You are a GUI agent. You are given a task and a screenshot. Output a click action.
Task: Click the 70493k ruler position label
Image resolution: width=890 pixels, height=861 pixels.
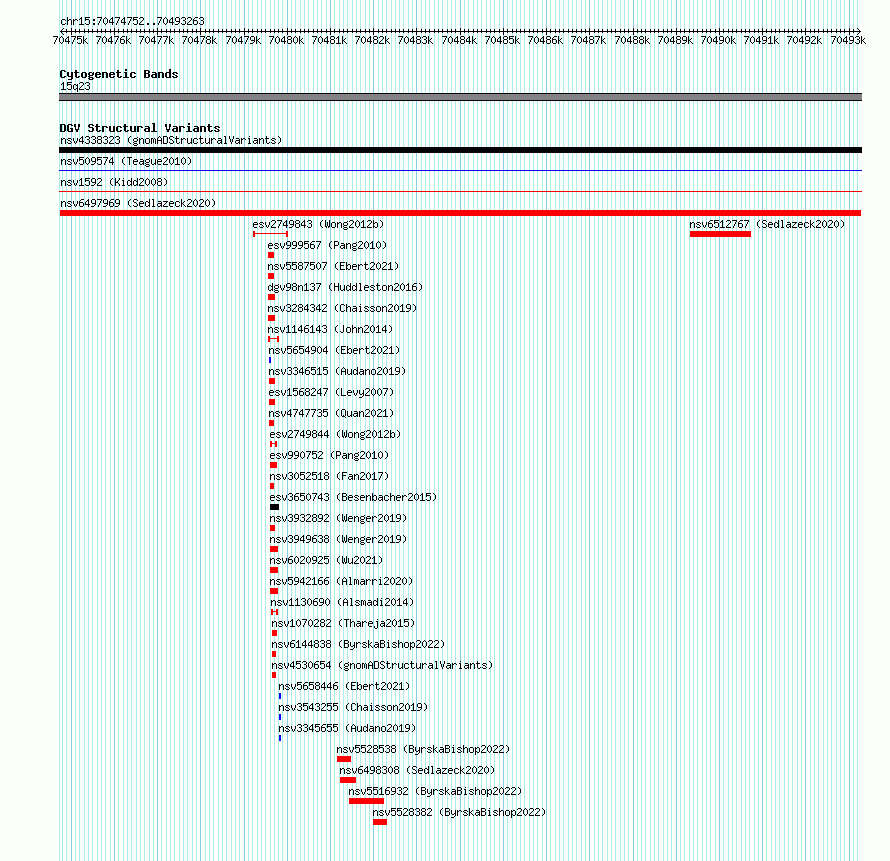pyautogui.click(x=848, y=40)
